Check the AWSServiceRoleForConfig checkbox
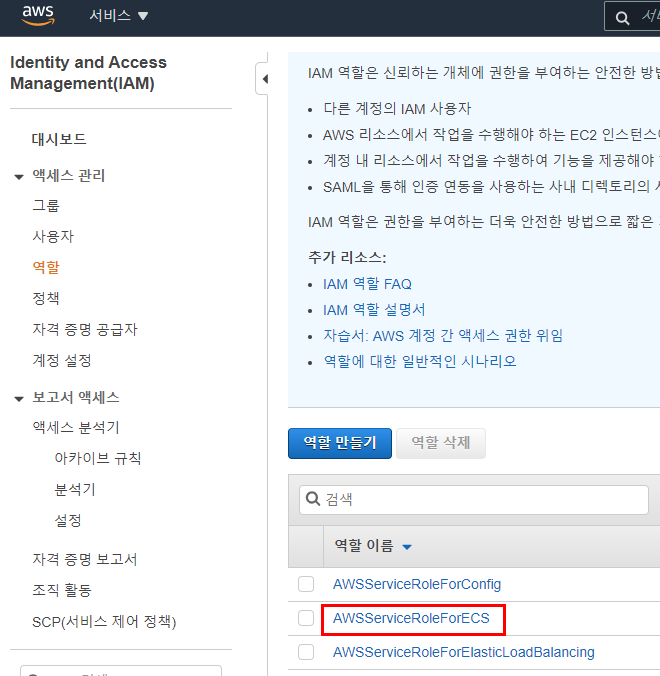Screen dimensions: 660x676 click(306, 584)
